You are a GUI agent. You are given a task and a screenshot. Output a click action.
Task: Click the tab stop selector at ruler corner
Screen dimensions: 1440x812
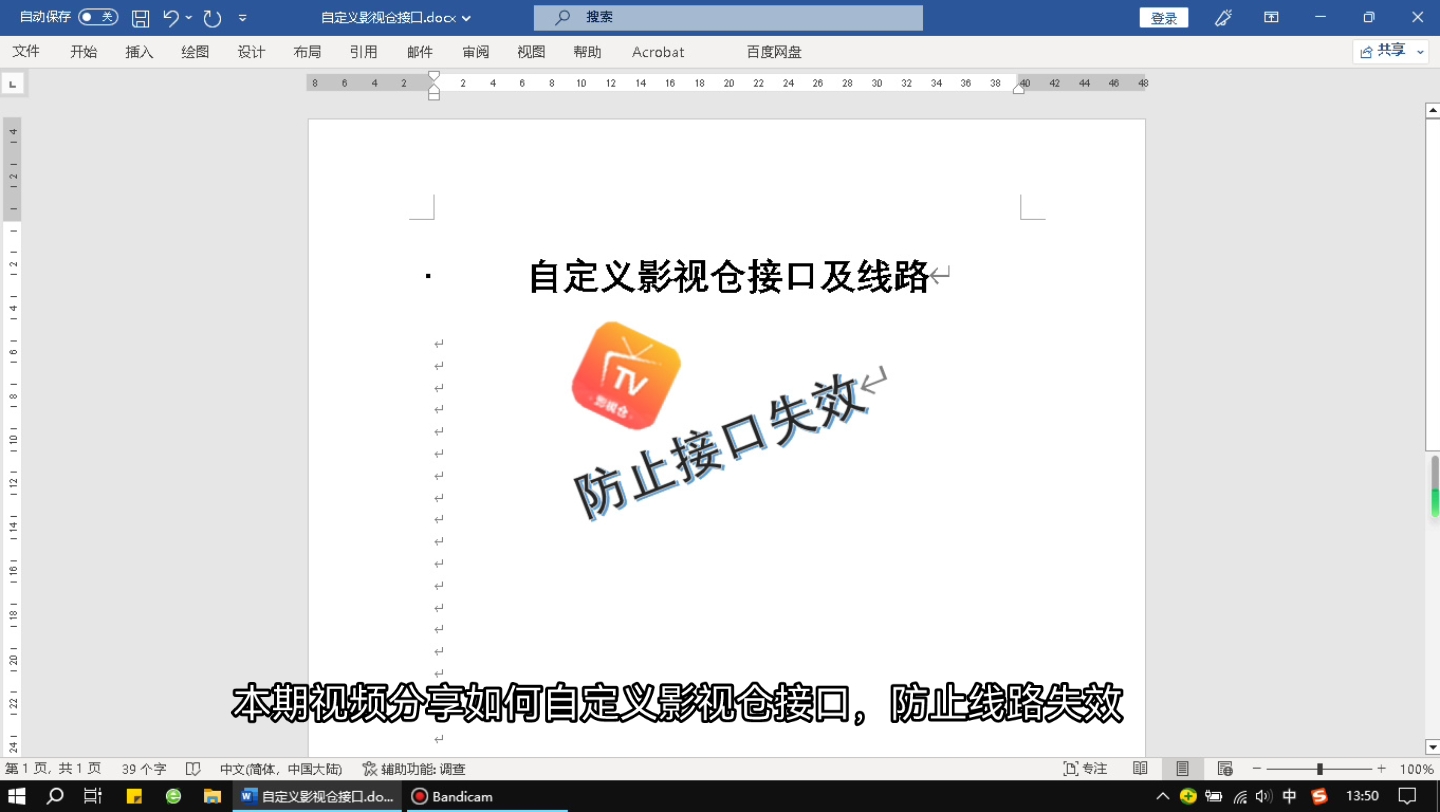pos(12,84)
